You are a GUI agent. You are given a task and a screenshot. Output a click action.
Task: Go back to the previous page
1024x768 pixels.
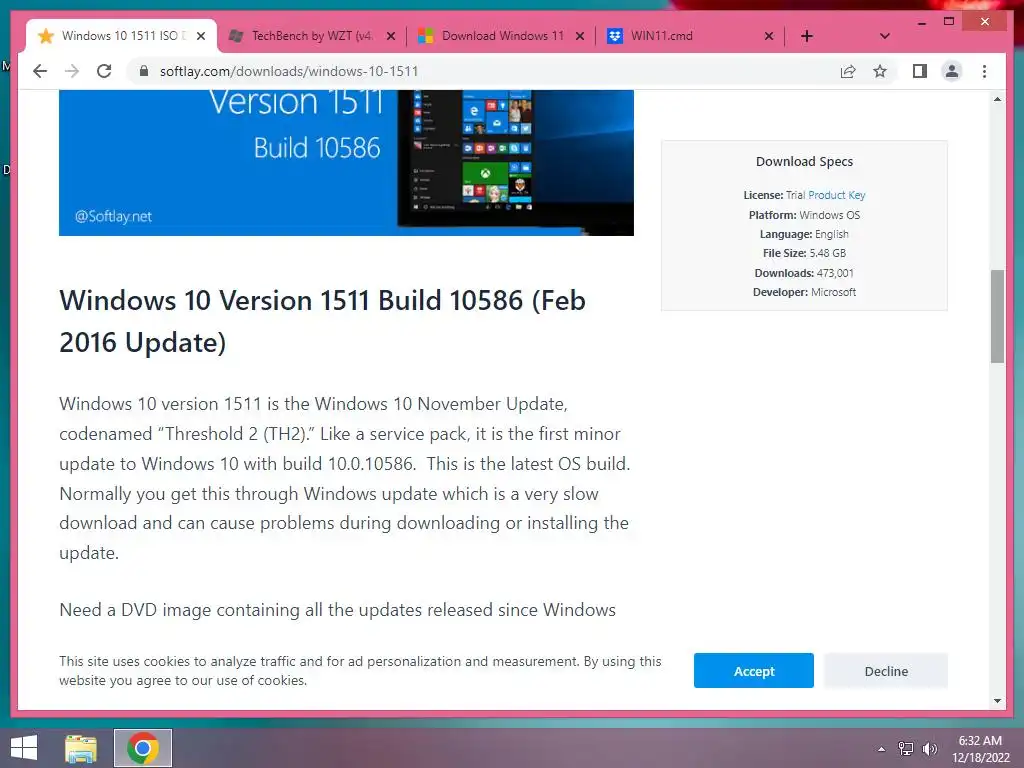[x=40, y=71]
